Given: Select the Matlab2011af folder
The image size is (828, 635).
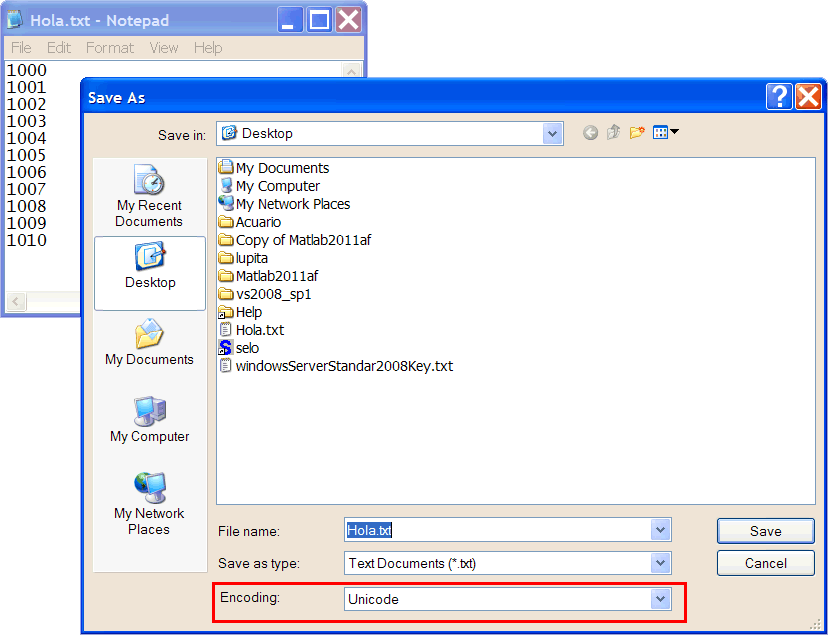Looking at the screenshot, I should 268,276.
